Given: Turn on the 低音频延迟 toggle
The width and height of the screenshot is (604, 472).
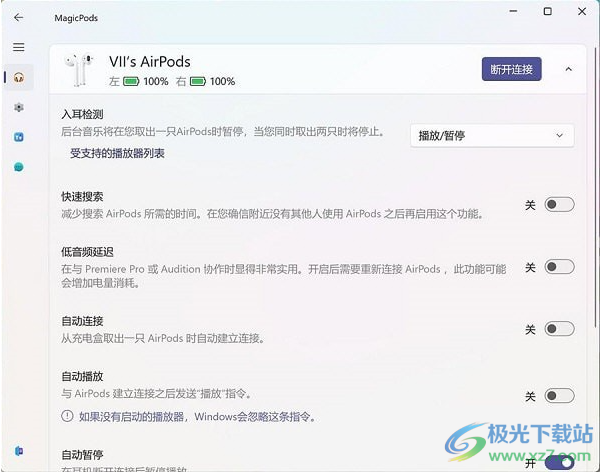Looking at the screenshot, I should click(559, 267).
